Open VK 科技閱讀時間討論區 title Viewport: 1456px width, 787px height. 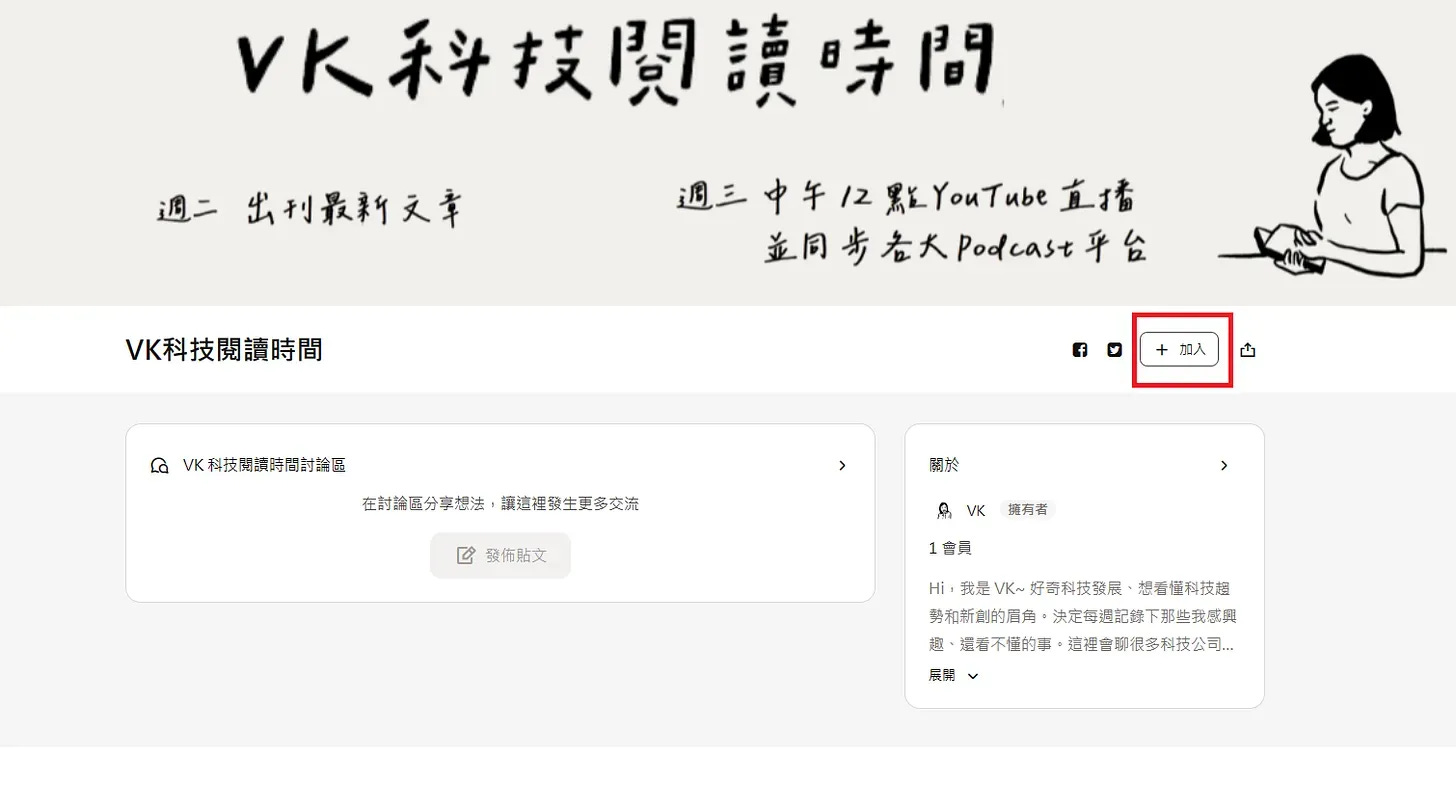pos(264,466)
